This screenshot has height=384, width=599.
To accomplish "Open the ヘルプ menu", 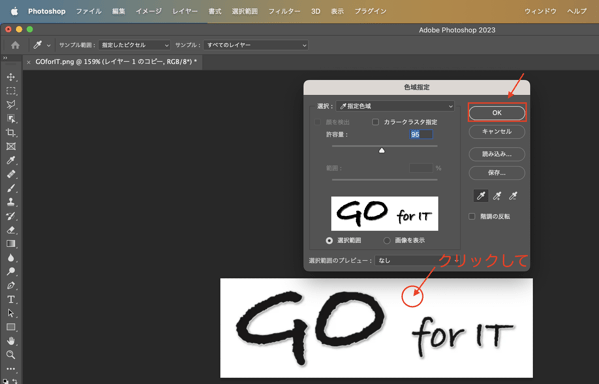I will pos(576,11).
